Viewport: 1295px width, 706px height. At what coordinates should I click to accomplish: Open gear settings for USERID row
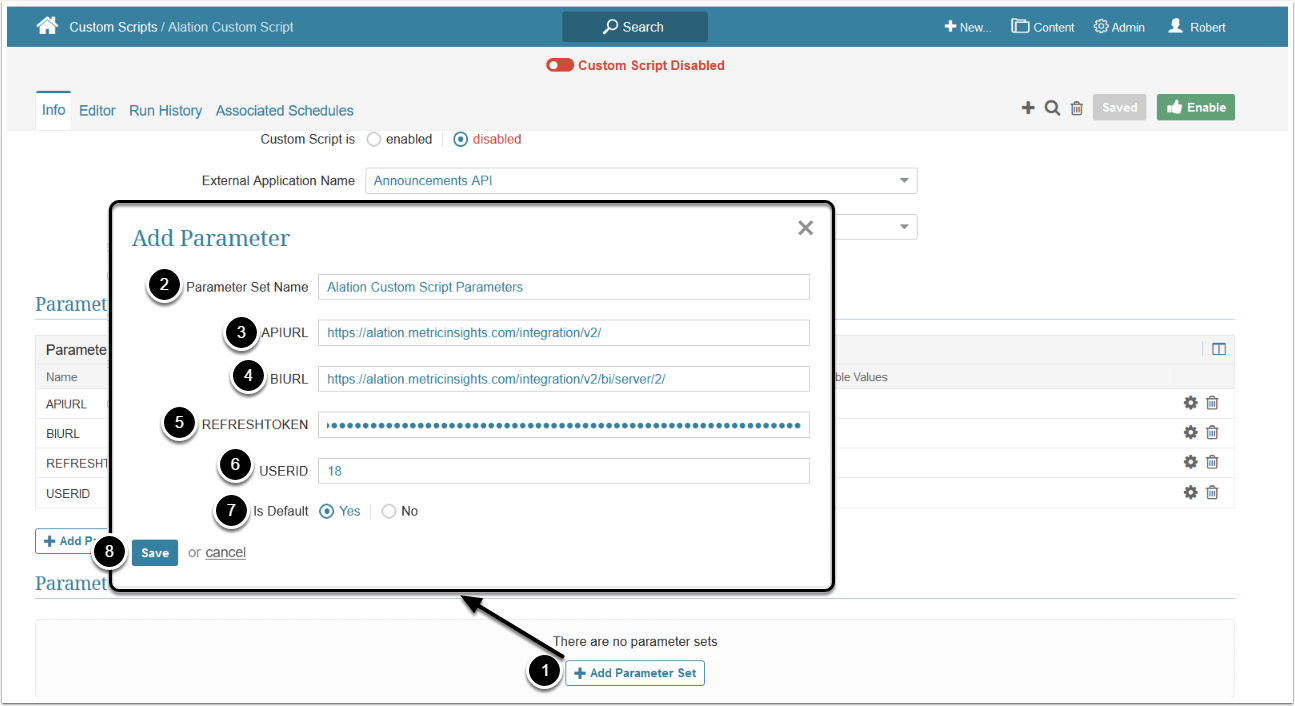(1190, 492)
